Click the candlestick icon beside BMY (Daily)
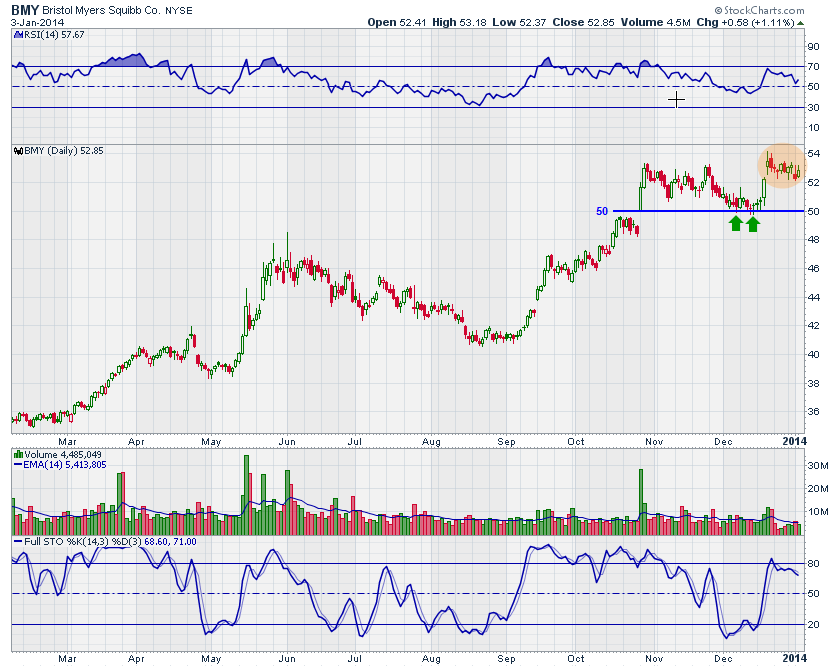 pos(19,151)
